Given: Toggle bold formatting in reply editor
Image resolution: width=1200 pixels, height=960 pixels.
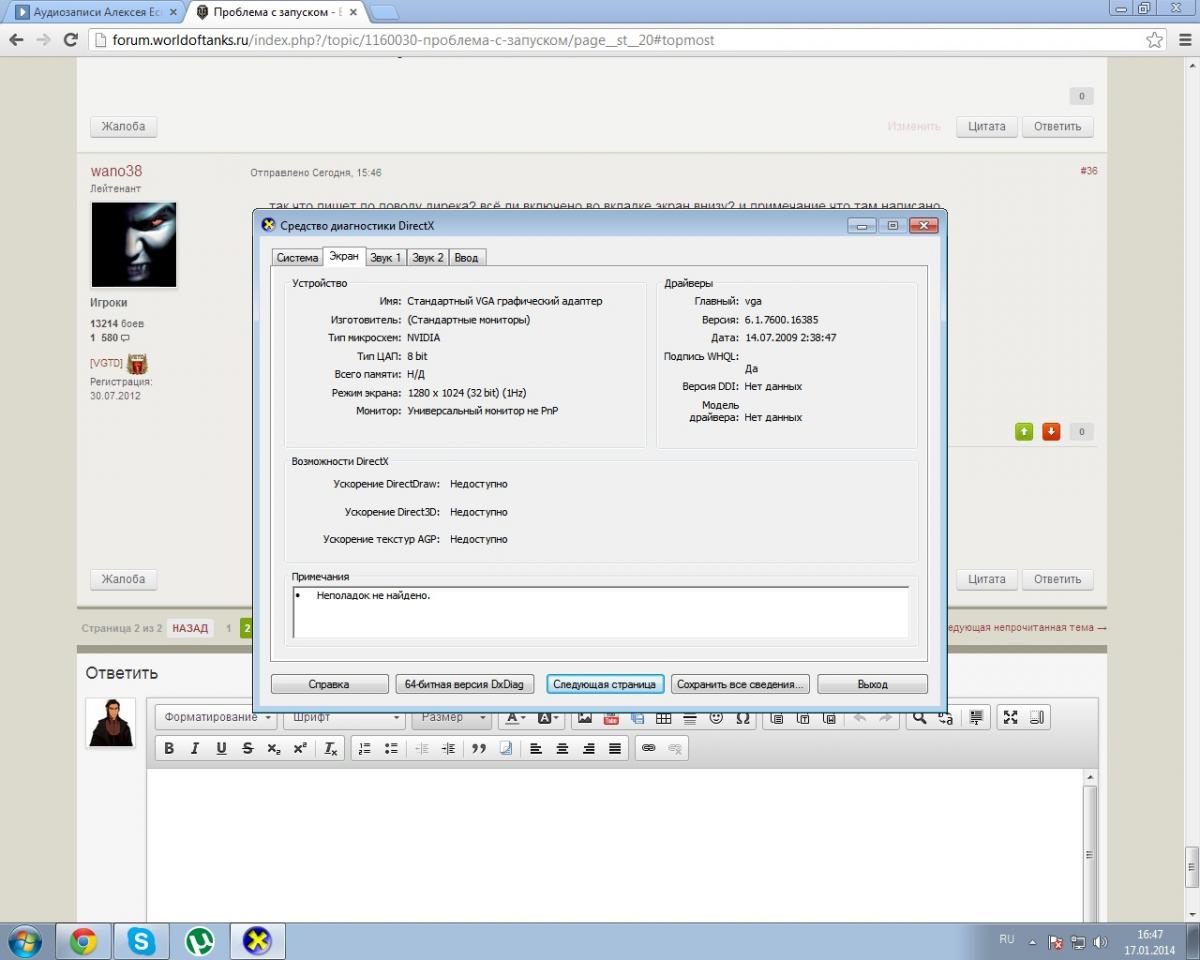Looking at the screenshot, I should coord(169,748).
